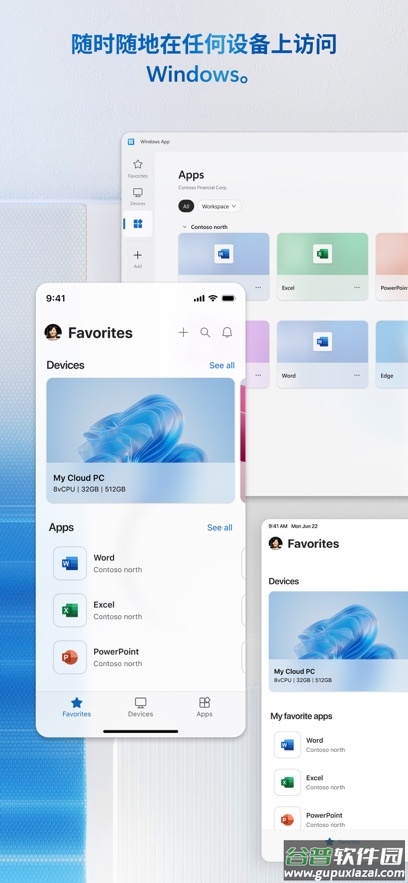The image size is (408, 883).
Task: Switch to Favorites tab in phone bottom bar
Action: [77, 707]
